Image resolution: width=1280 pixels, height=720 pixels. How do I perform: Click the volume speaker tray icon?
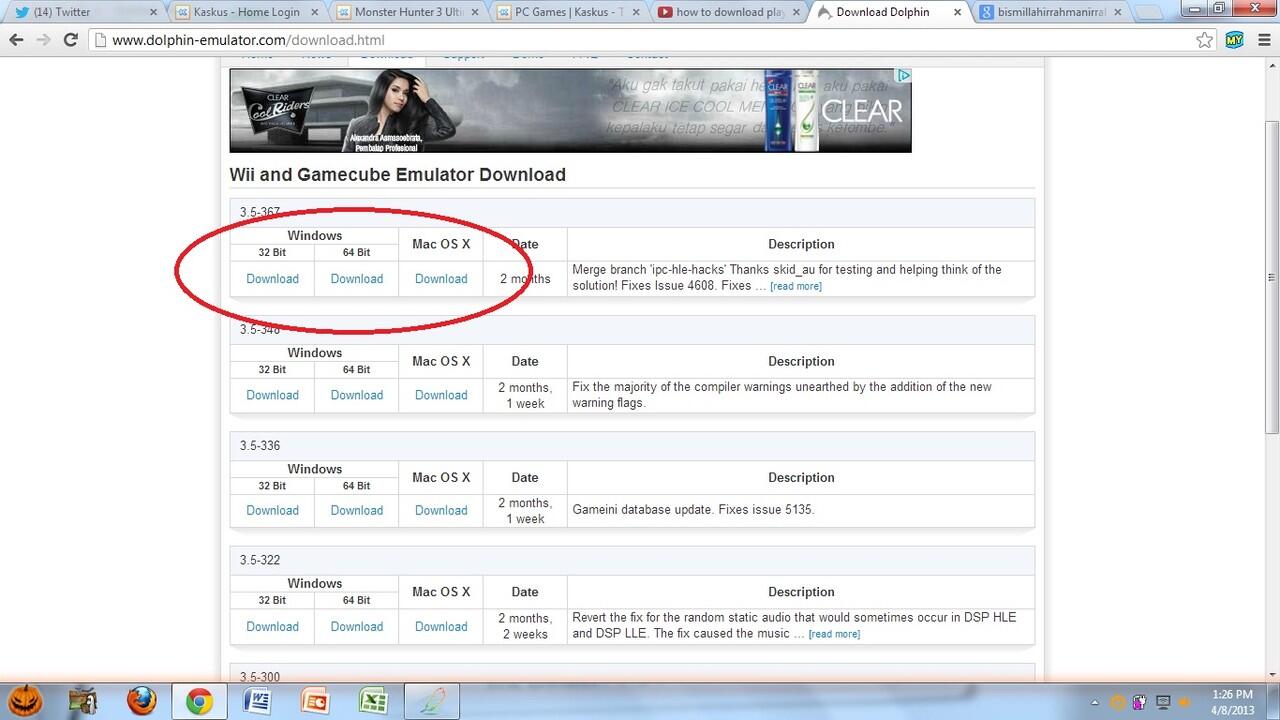(x=1186, y=702)
